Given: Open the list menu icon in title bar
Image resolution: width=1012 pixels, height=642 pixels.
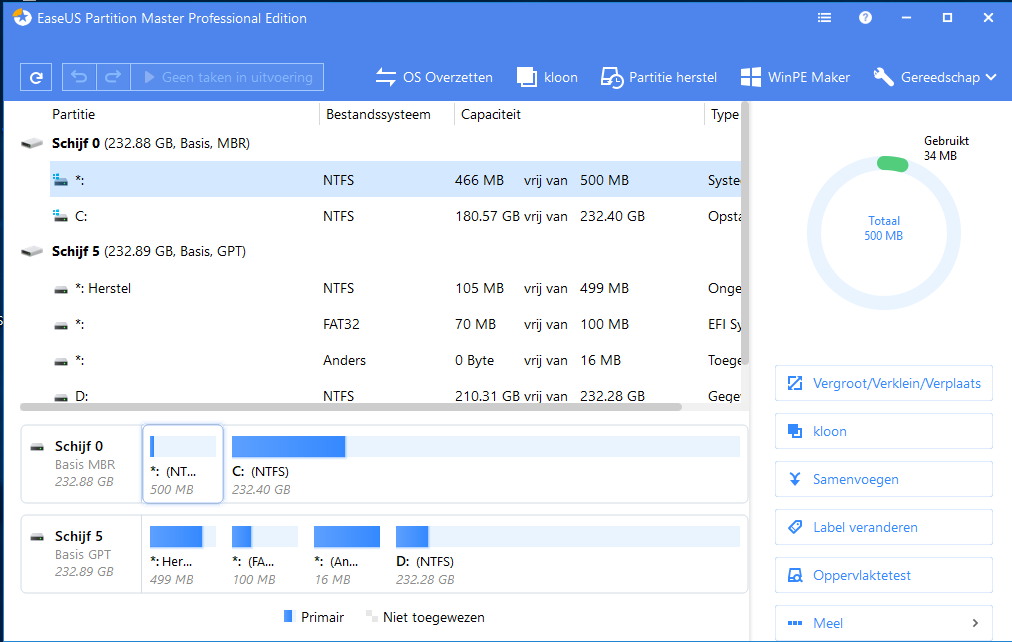Looking at the screenshot, I should (824, 18).
